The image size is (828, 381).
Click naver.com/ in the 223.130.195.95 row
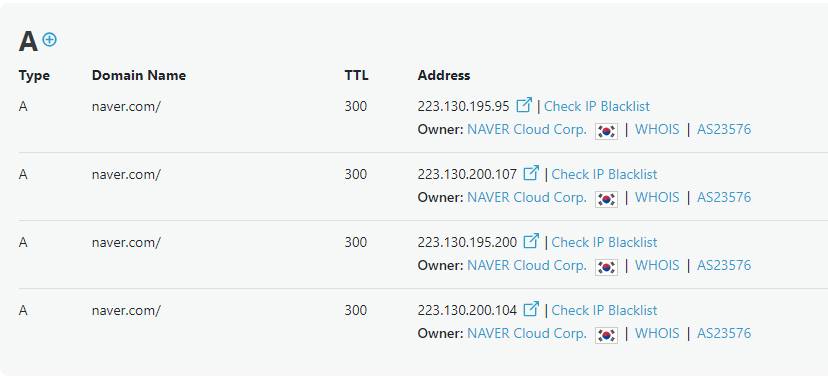(x=126, y=107)
